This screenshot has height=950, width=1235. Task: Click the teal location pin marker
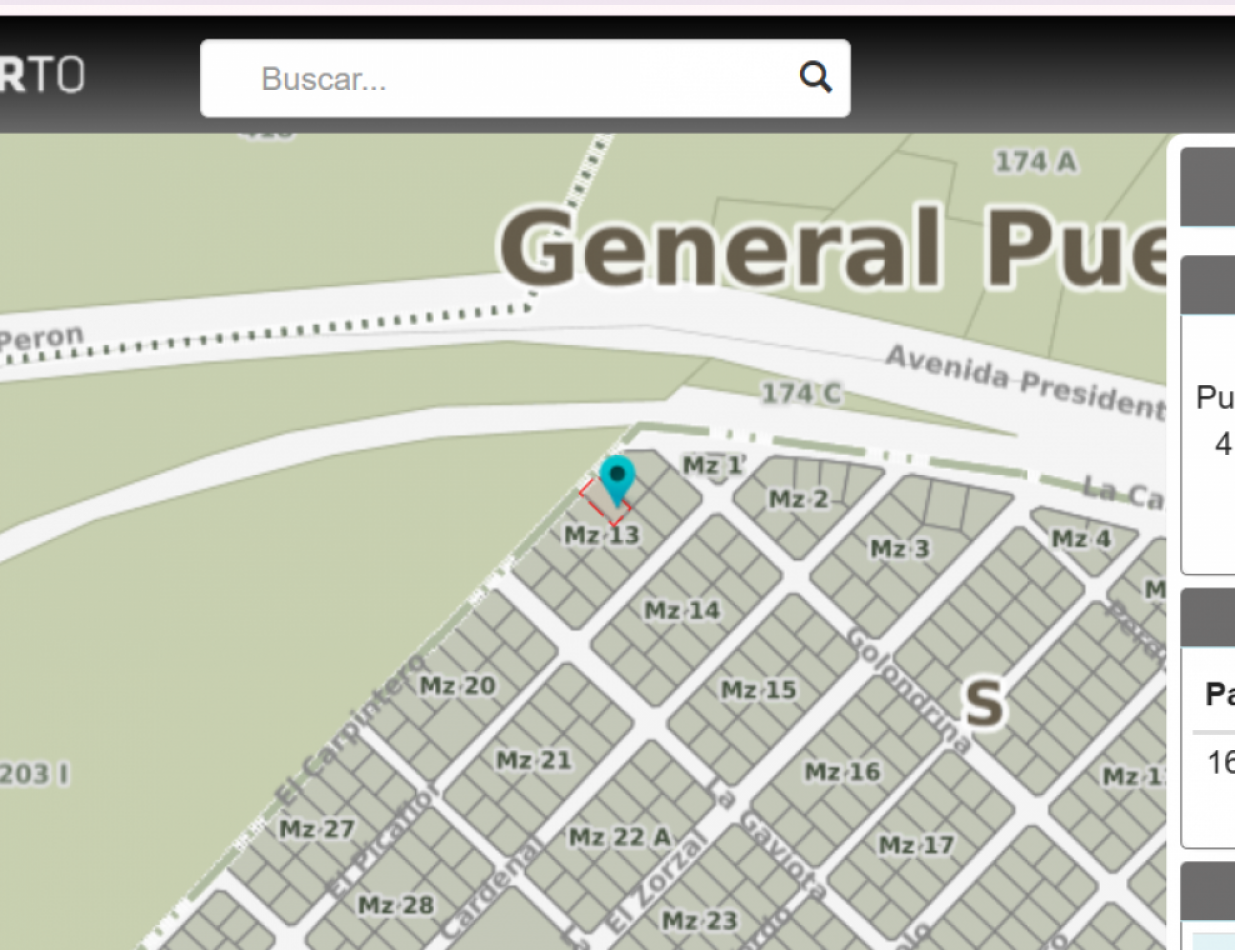point(618,478)
